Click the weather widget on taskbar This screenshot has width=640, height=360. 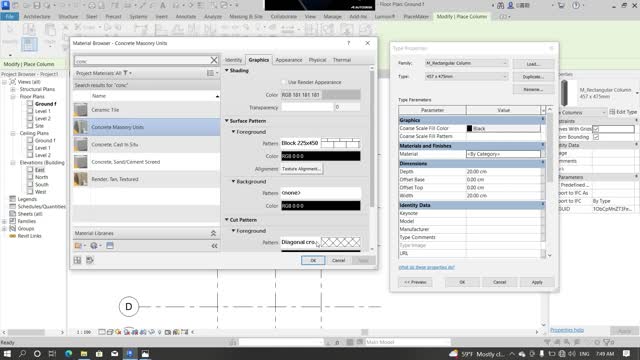point(477,354)
